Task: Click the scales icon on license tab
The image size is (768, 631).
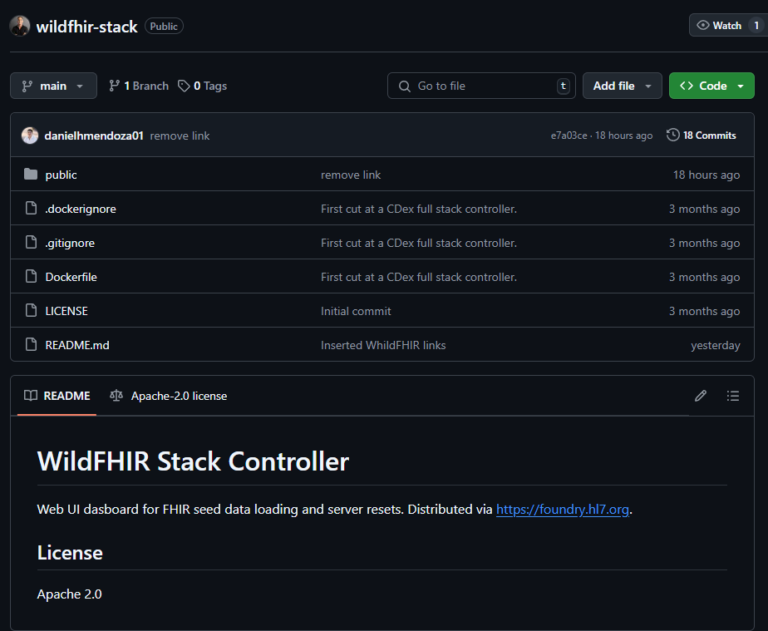Action: pyautogui.click(x=116, y=395)
